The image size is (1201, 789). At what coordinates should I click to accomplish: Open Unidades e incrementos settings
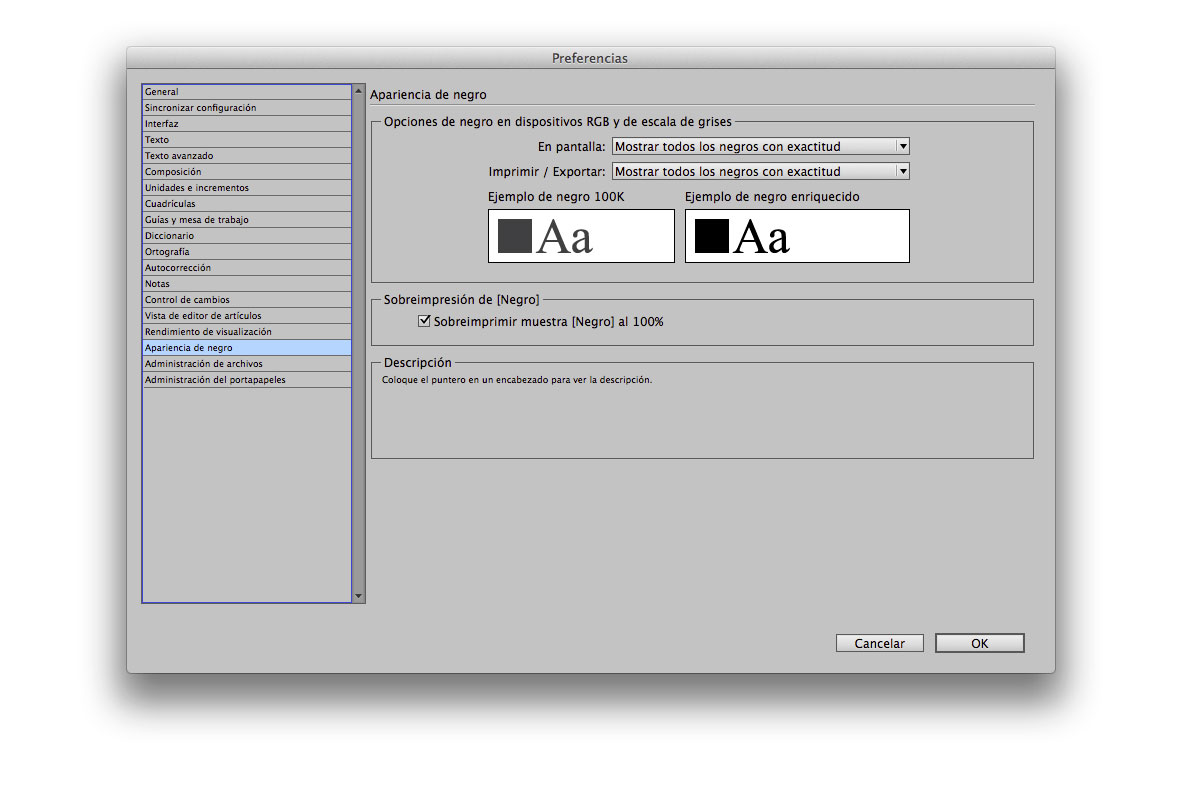point(247,188)
